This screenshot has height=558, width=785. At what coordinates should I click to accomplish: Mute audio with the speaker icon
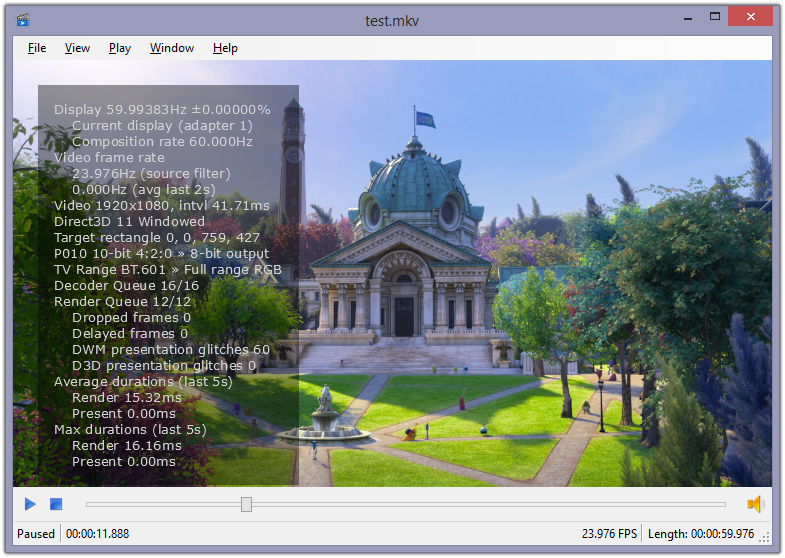755,504
